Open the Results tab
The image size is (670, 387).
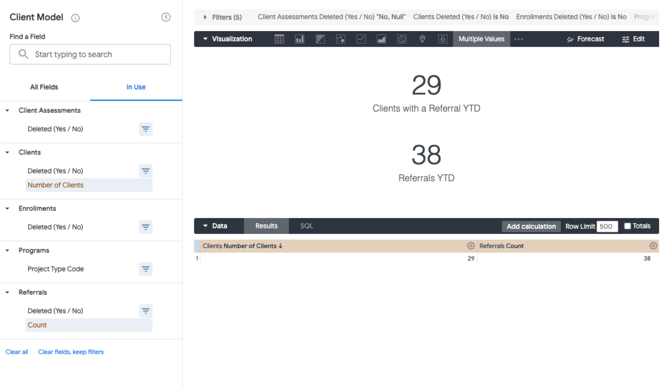266,226
